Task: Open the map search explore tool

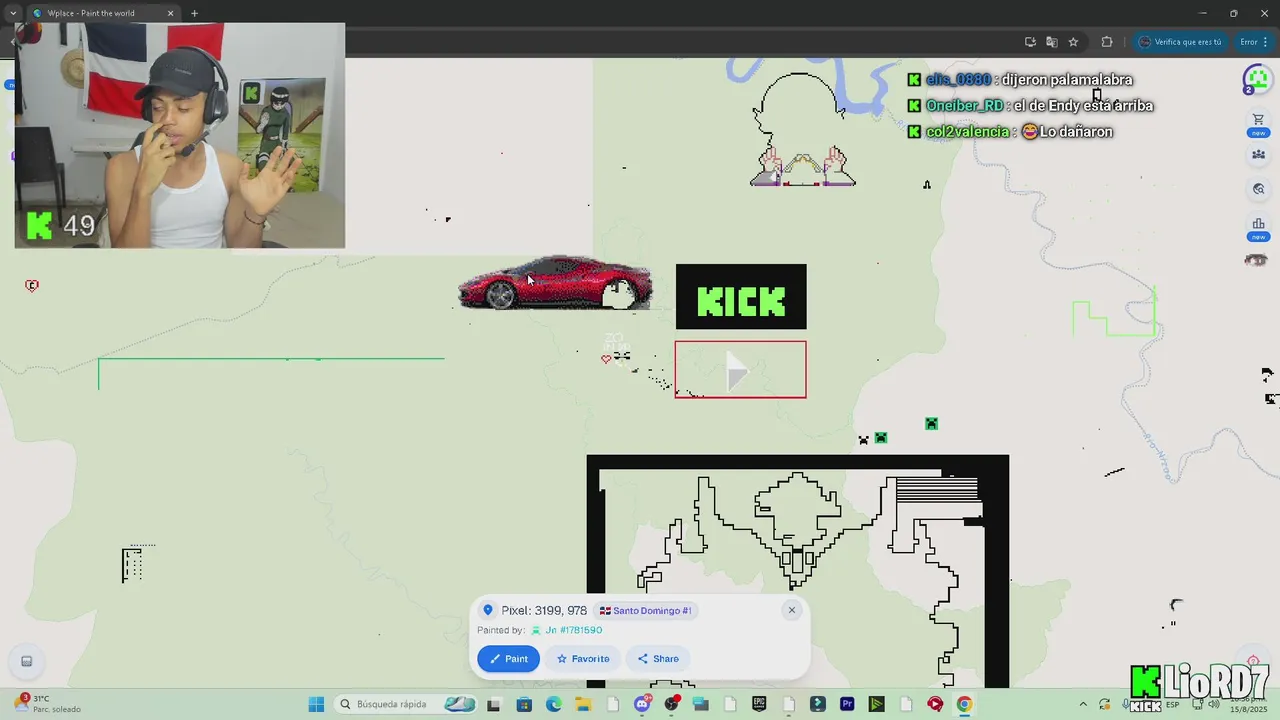Action: 1258,189
